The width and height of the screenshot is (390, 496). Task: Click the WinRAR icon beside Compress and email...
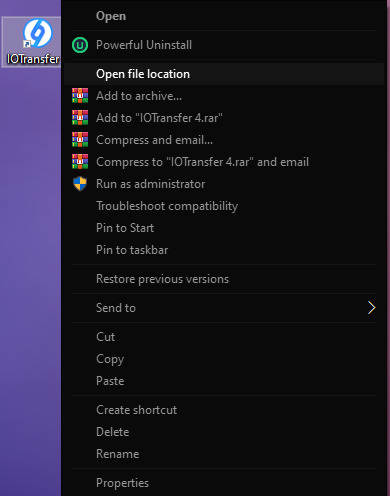tap(80, 140)
